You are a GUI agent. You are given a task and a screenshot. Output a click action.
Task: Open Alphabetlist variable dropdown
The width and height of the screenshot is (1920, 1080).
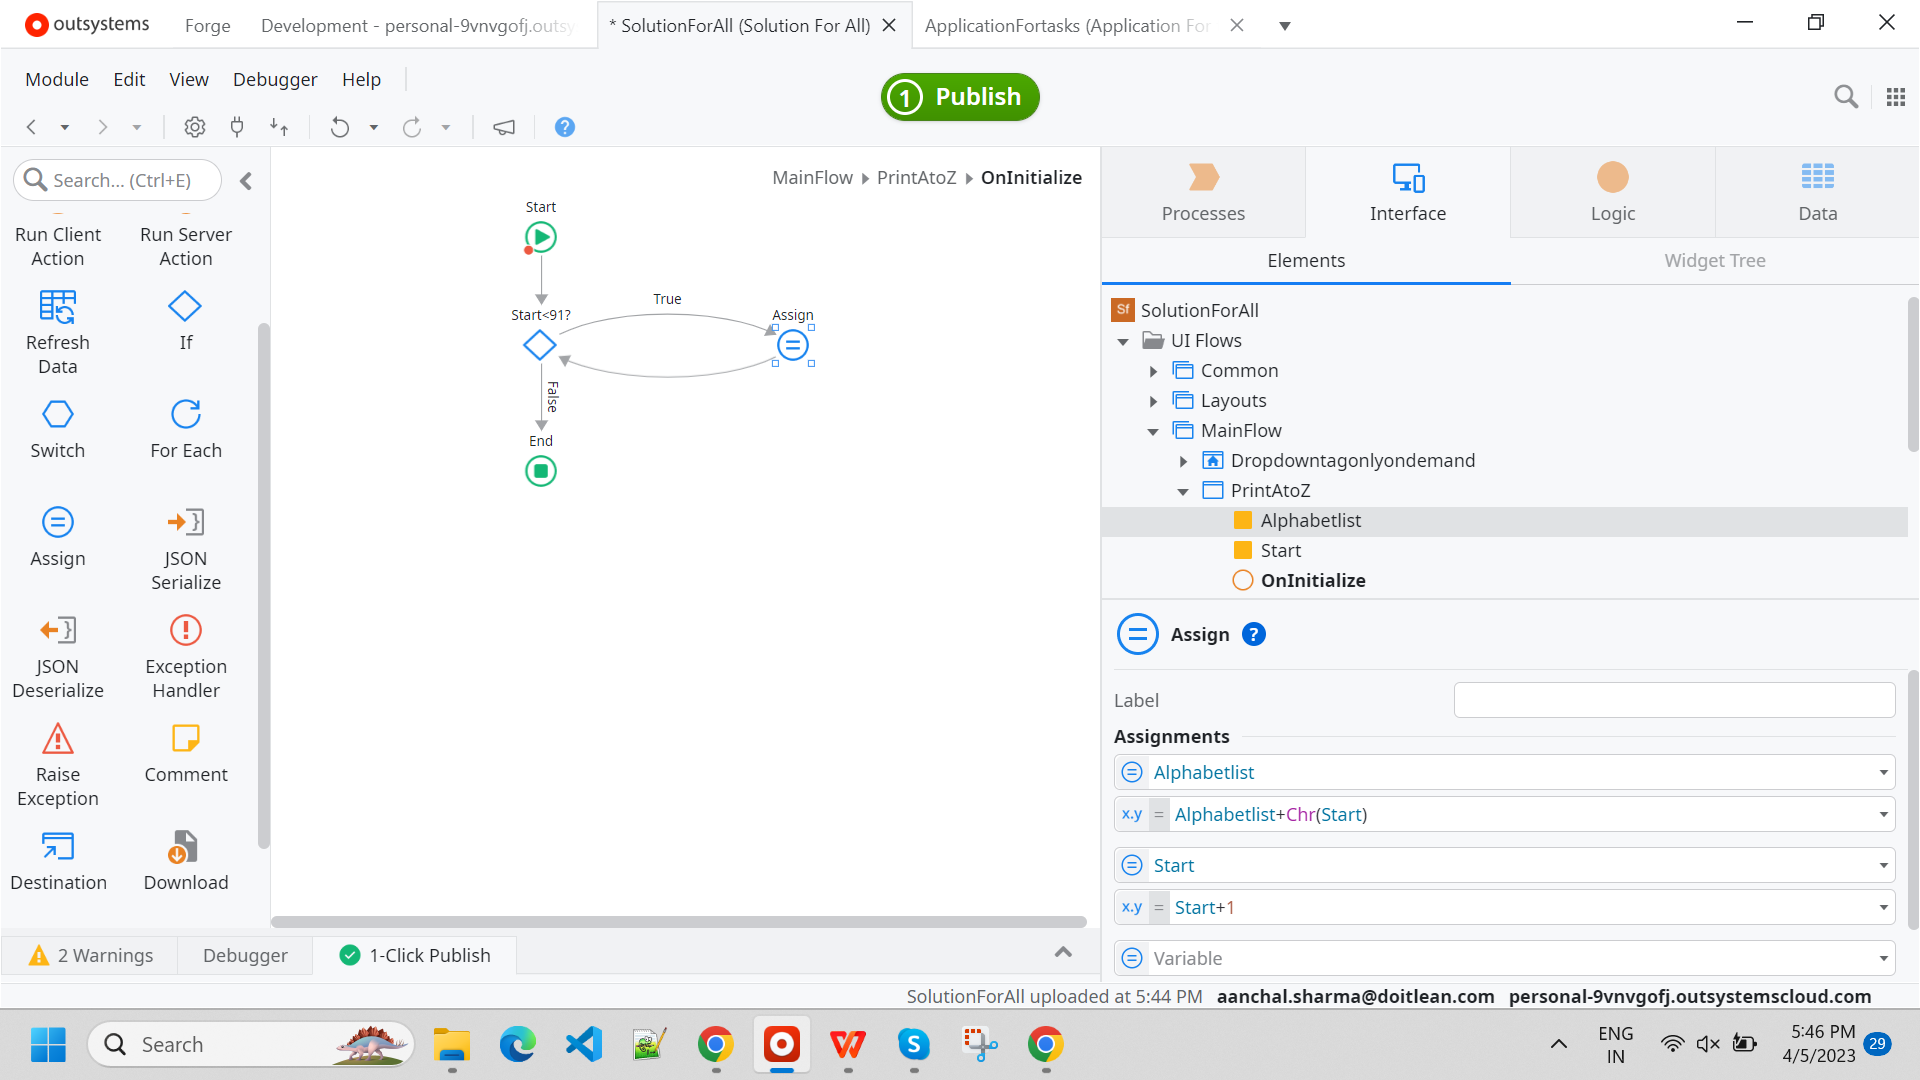coord(1883,772)
